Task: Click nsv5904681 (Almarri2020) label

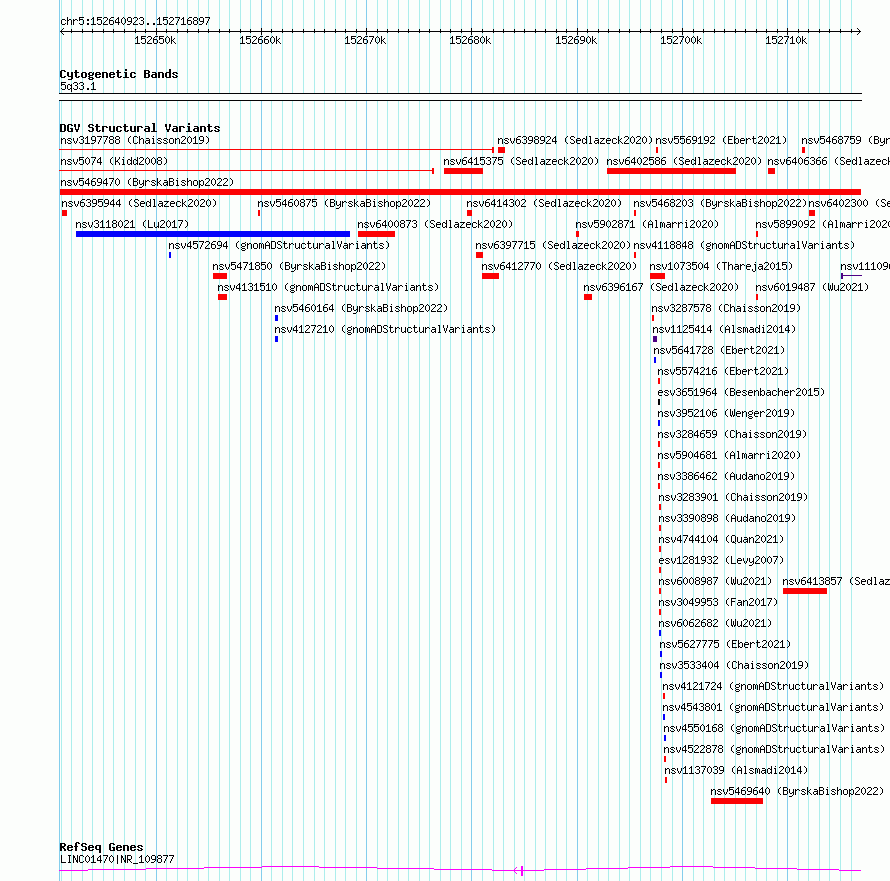Action: coord(729,455)
